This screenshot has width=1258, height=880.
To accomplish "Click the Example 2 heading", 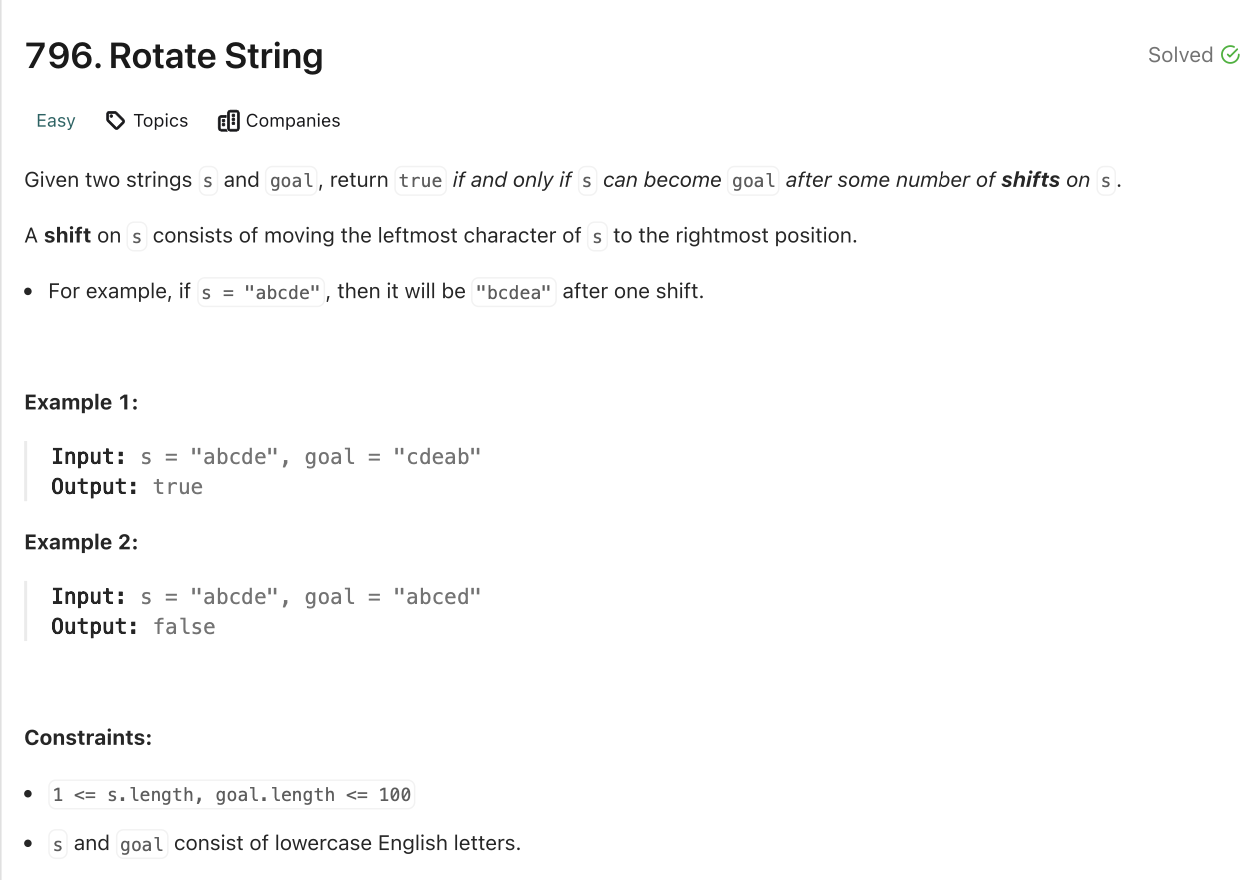I will (x=81, y=542).
